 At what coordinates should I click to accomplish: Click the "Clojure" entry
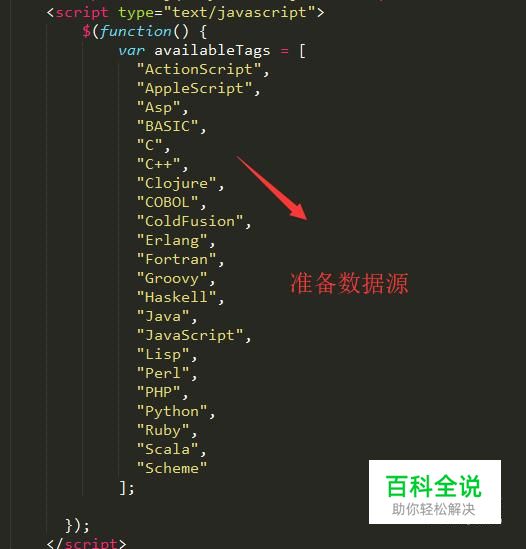(x=177, y=183)
